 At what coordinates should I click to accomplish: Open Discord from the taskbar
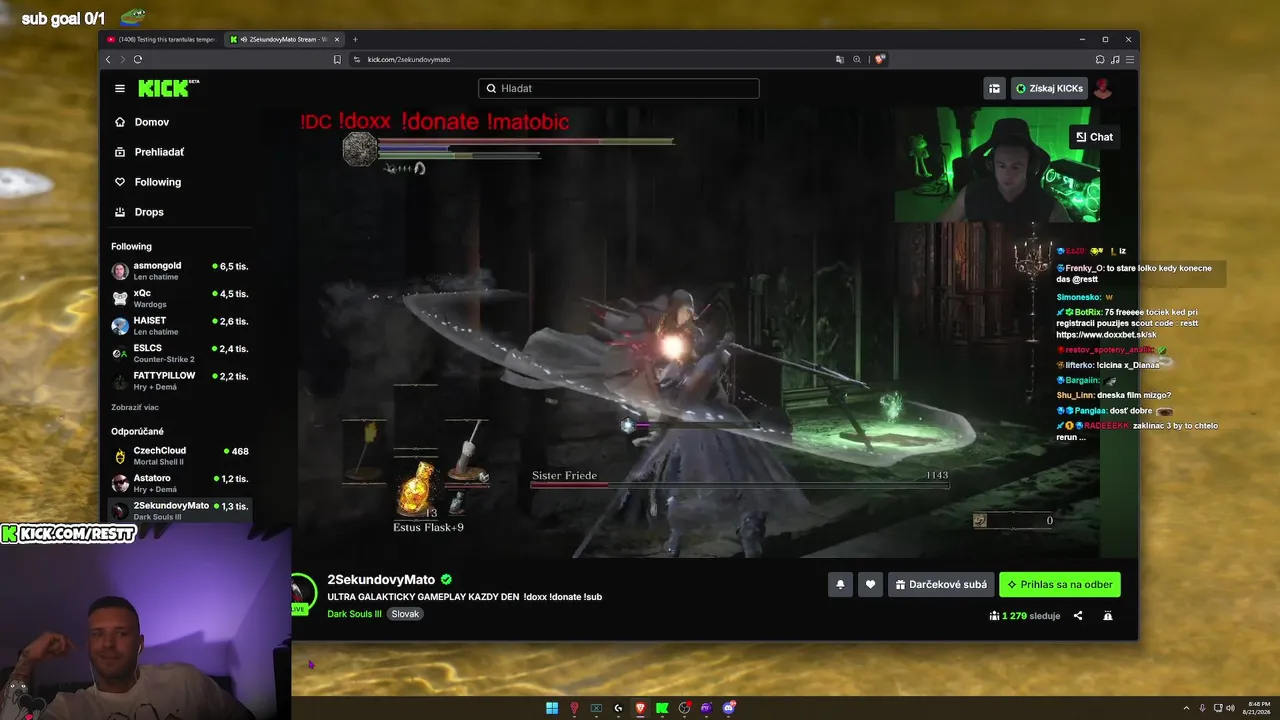(729, 708)
